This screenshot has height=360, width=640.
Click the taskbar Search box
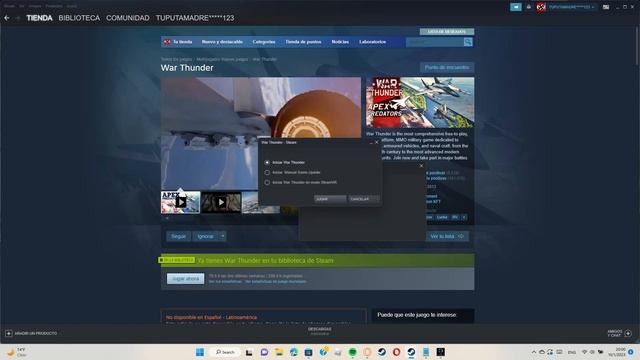pos(225,352)
